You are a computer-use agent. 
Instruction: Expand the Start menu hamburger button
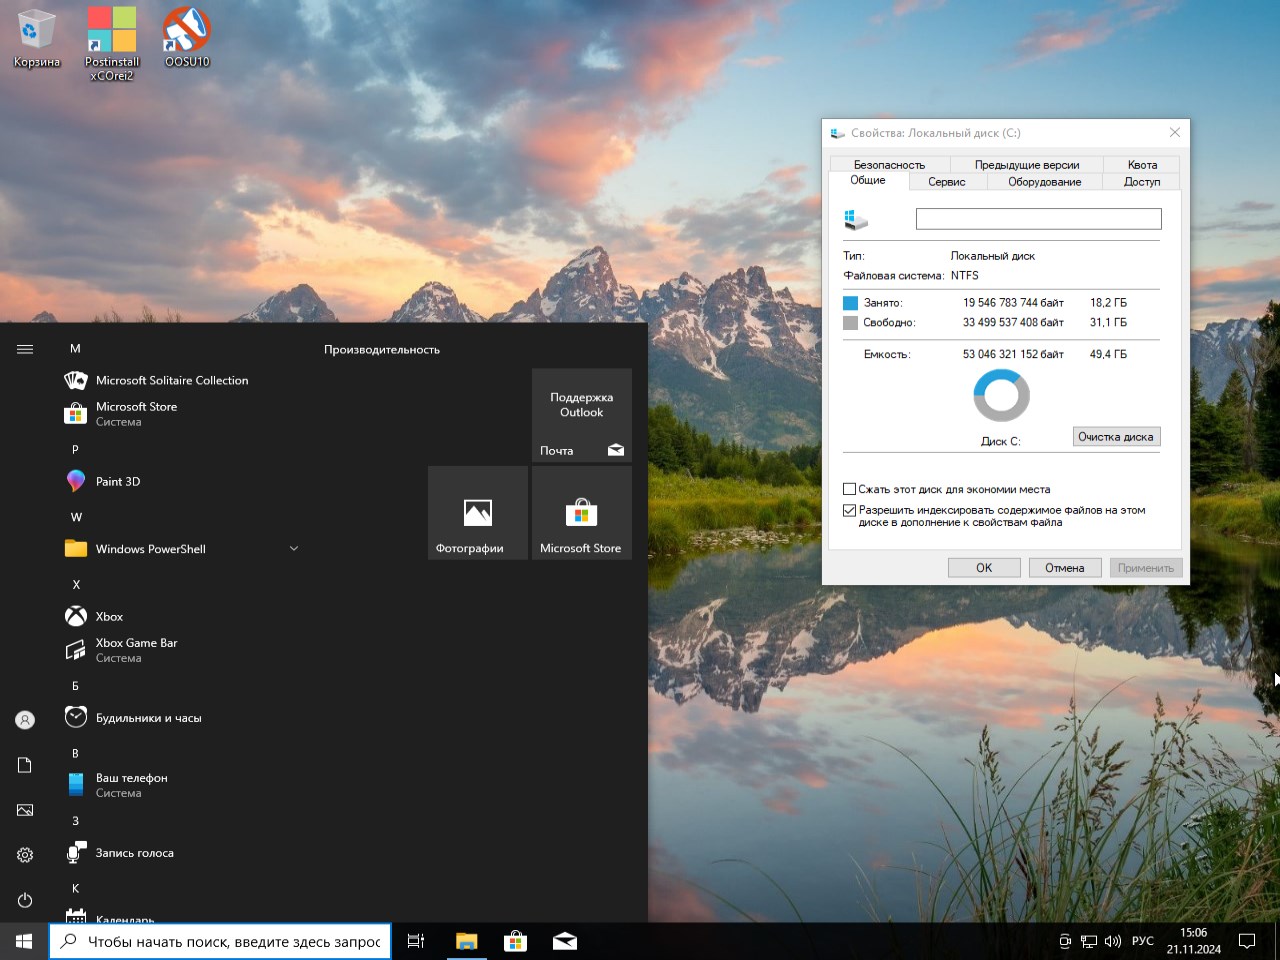tap(25, 349)
